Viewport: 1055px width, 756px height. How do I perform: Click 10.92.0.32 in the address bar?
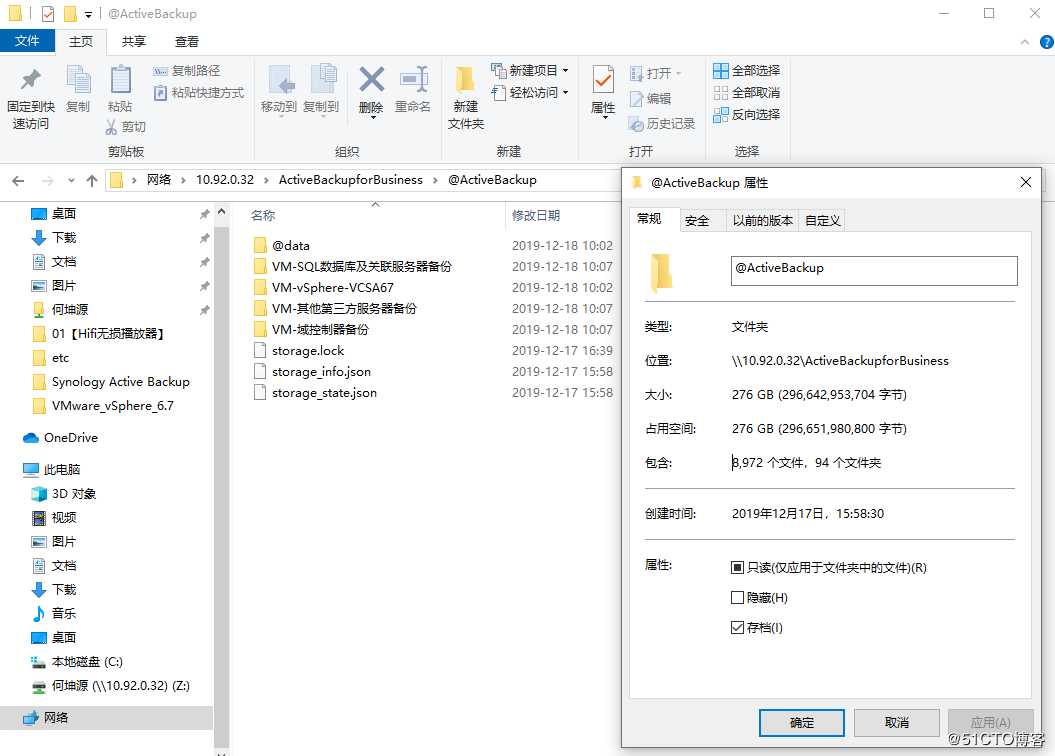click(225, 180)
